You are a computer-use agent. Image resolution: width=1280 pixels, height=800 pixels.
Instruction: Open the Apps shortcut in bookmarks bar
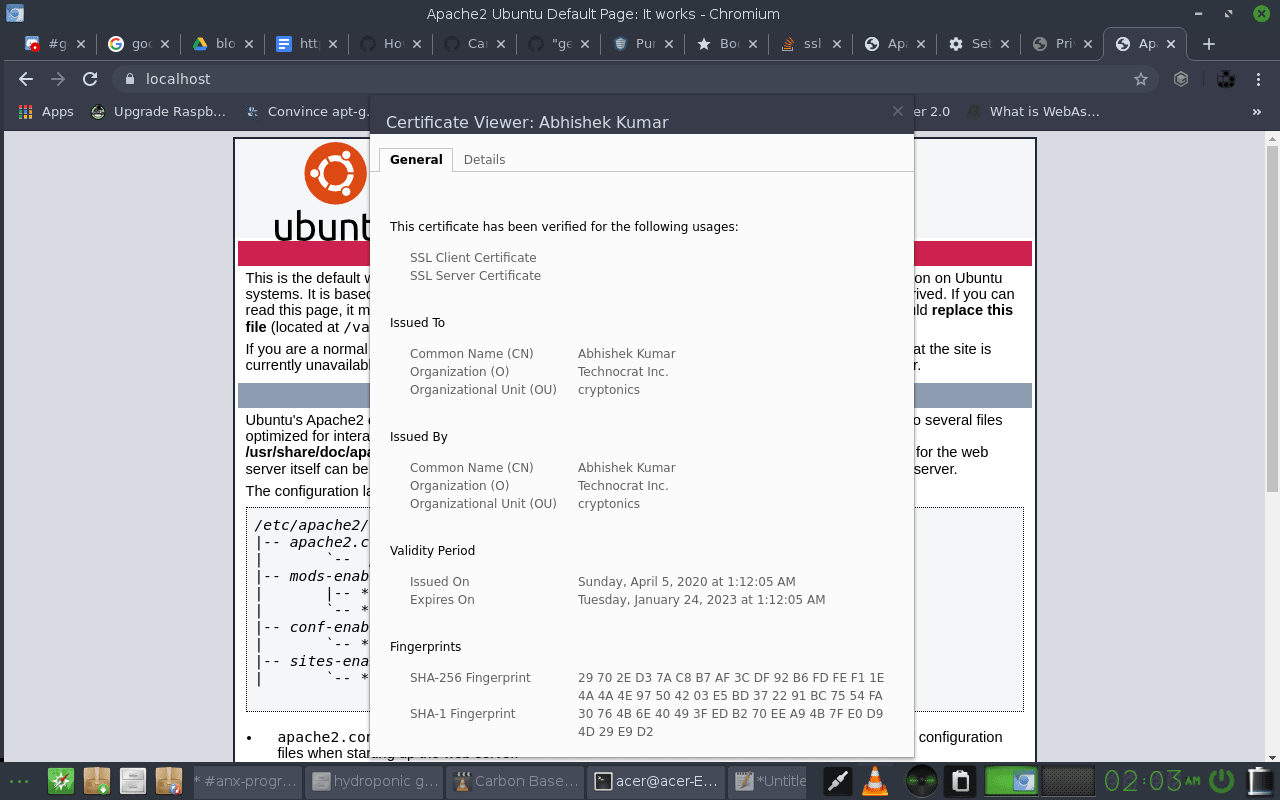point(46,112)
